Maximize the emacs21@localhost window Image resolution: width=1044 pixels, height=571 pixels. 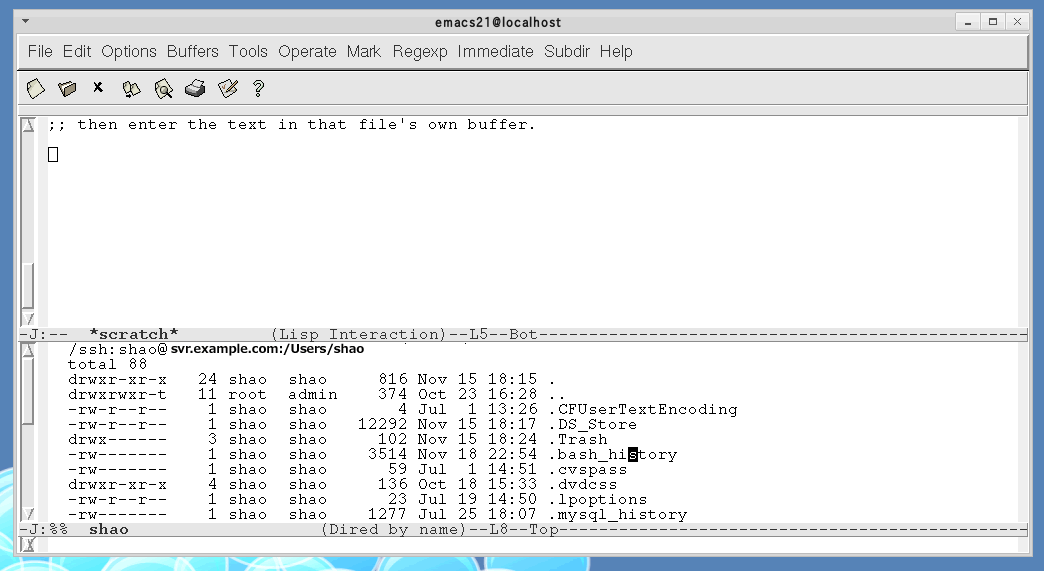click(x=993, y=22)
